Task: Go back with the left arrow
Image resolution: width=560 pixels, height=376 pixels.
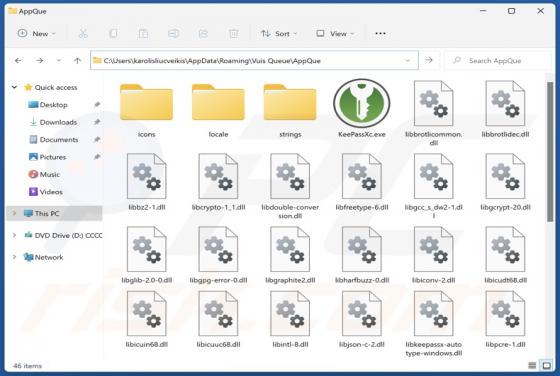Action: 18,61
